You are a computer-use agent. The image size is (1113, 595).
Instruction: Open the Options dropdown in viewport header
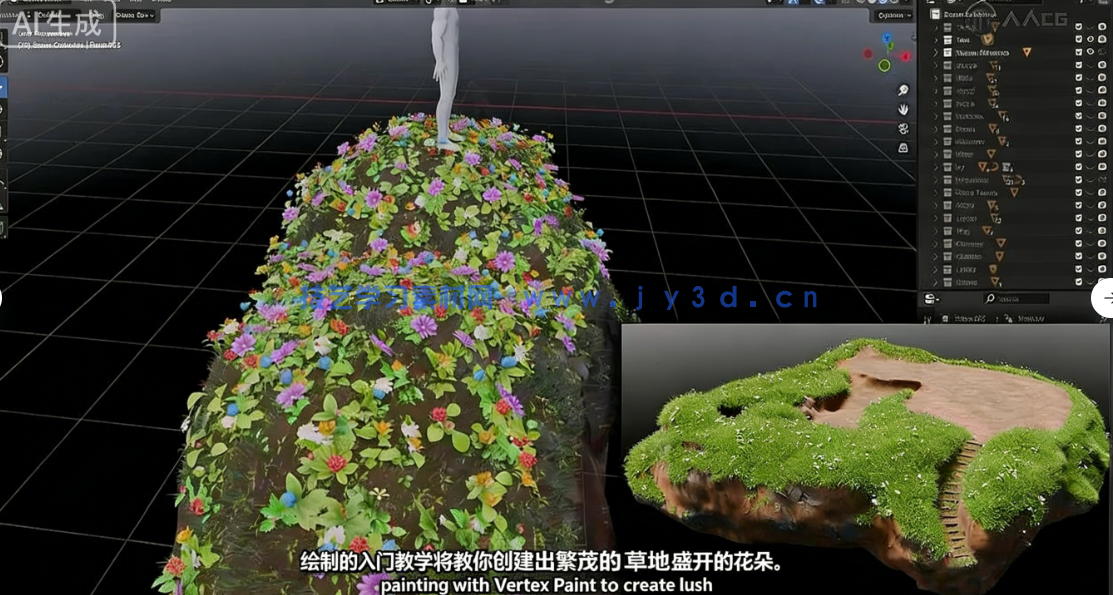pyautogui.click(x=893, y=16)
